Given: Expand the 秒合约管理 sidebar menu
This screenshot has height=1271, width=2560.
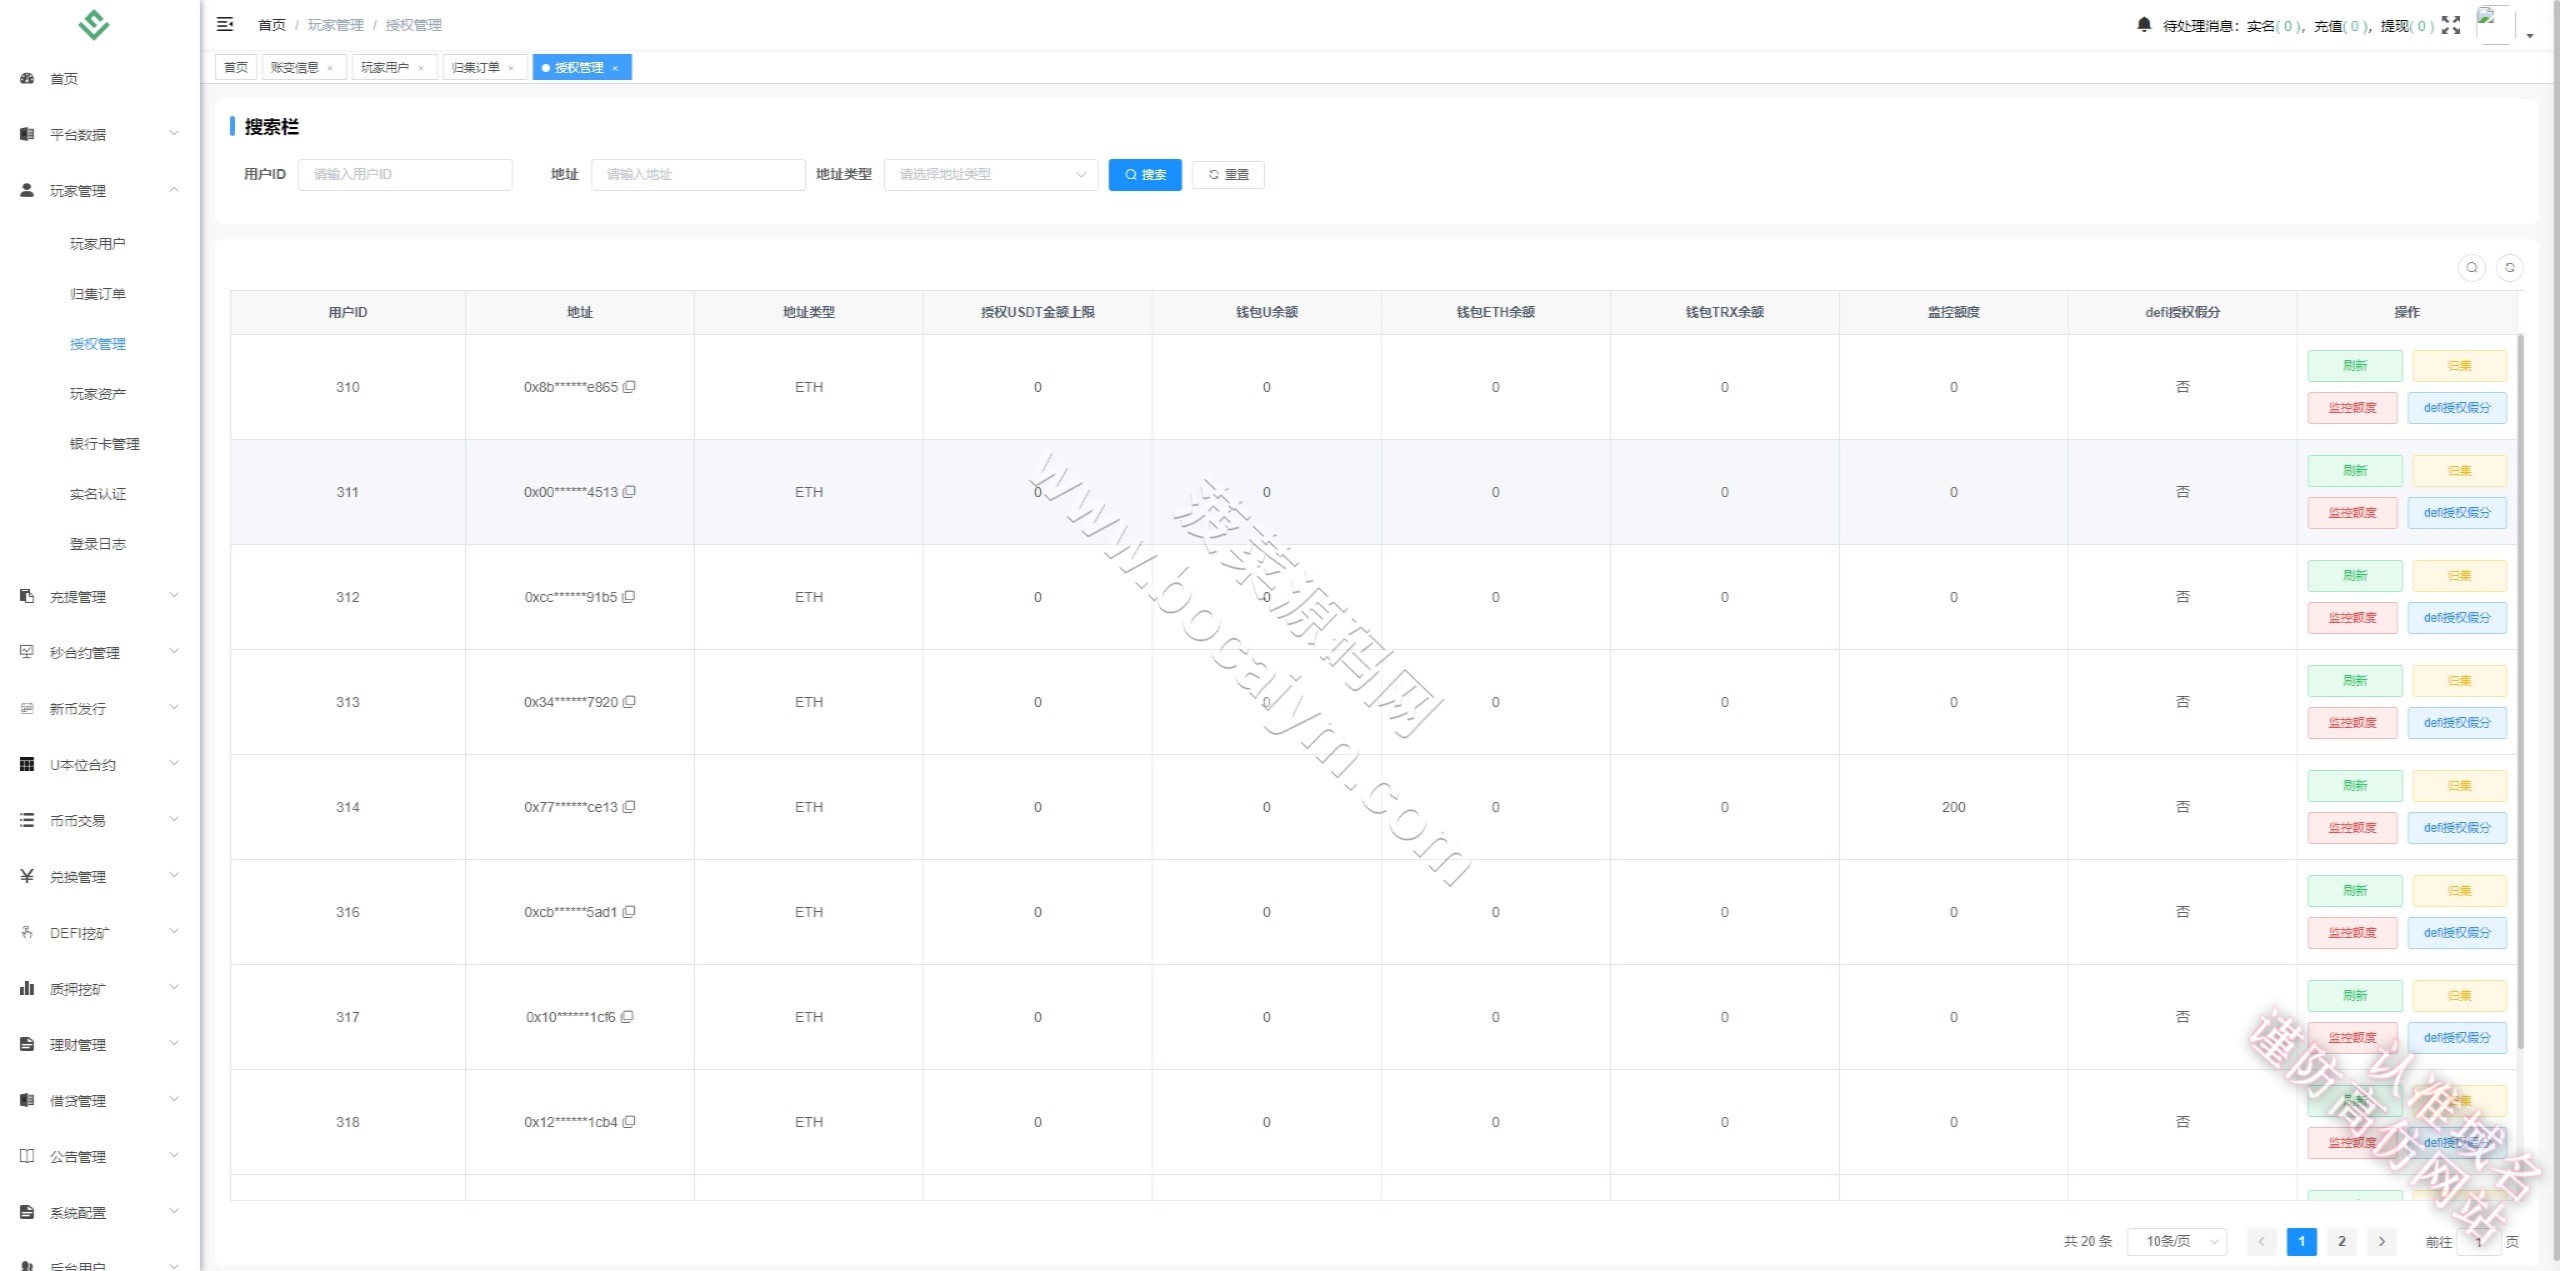Looking at the screenshot, I should click(100, 652).
